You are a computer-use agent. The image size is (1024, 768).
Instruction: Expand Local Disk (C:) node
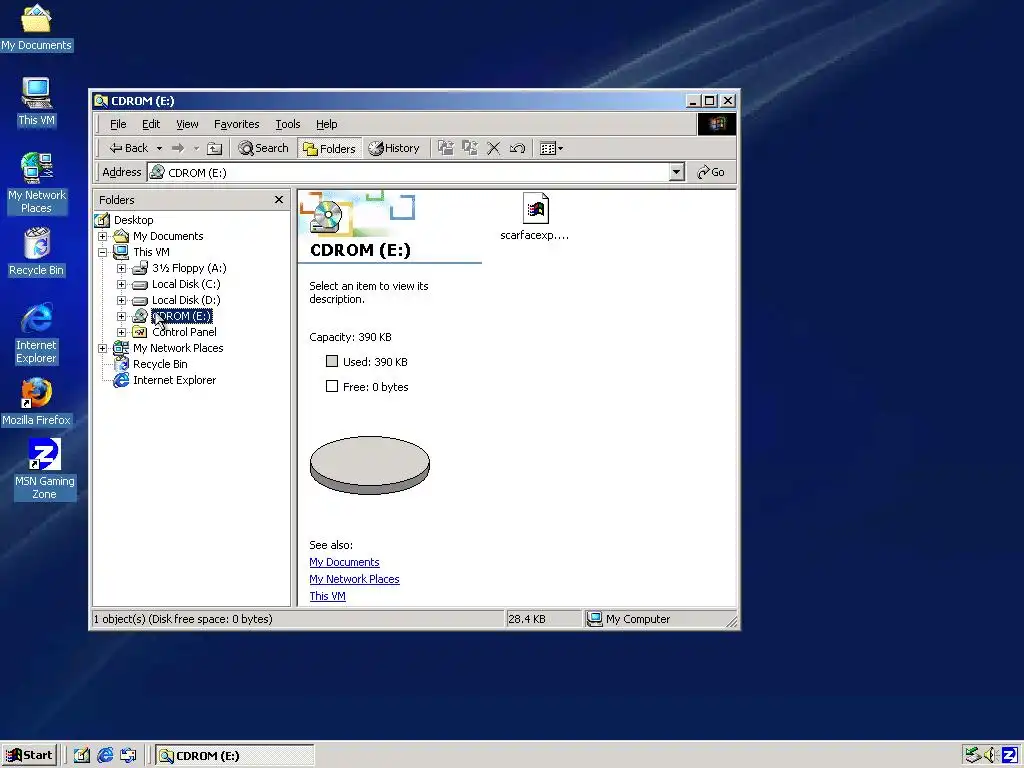[121, 284]
